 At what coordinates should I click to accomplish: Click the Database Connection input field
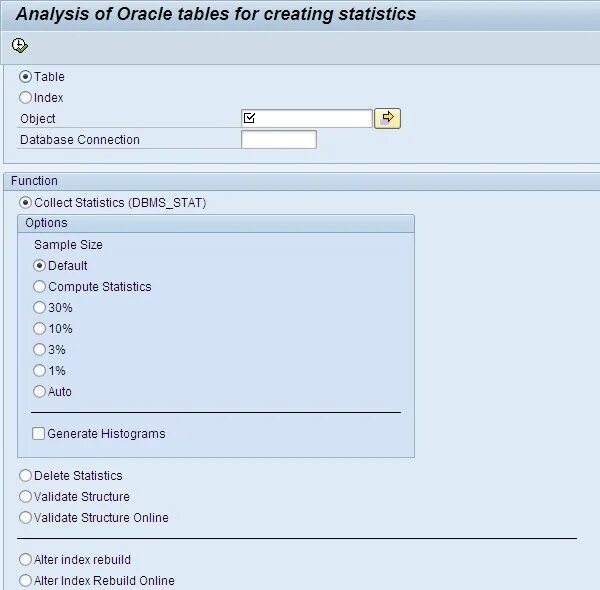tap(279, 139)
